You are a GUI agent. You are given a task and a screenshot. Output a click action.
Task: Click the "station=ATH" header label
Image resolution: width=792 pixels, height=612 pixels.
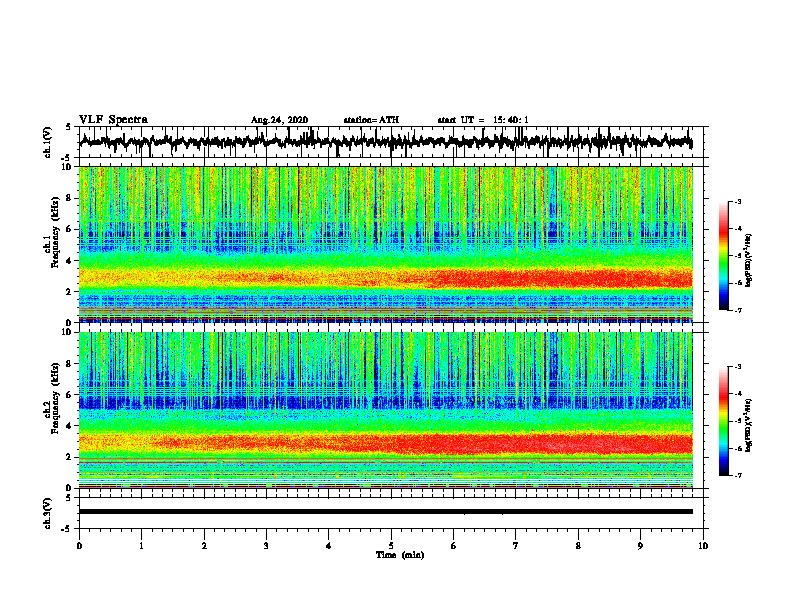(371, 120)
